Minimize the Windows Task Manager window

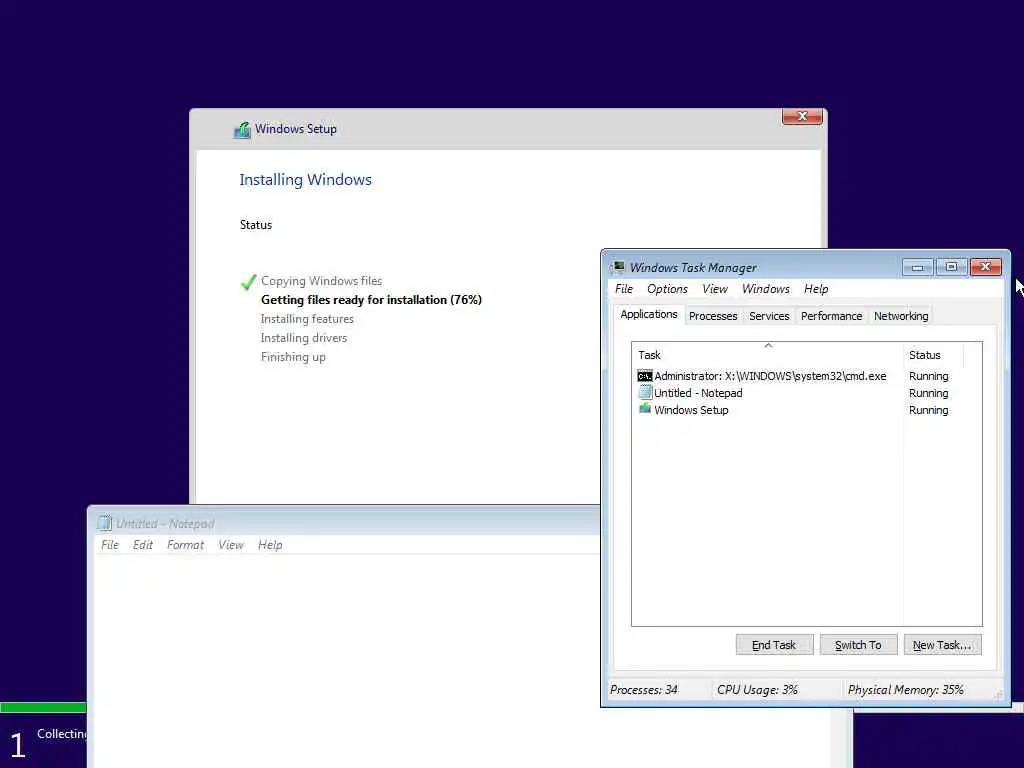pyautogui.click(x=918, y=267)
